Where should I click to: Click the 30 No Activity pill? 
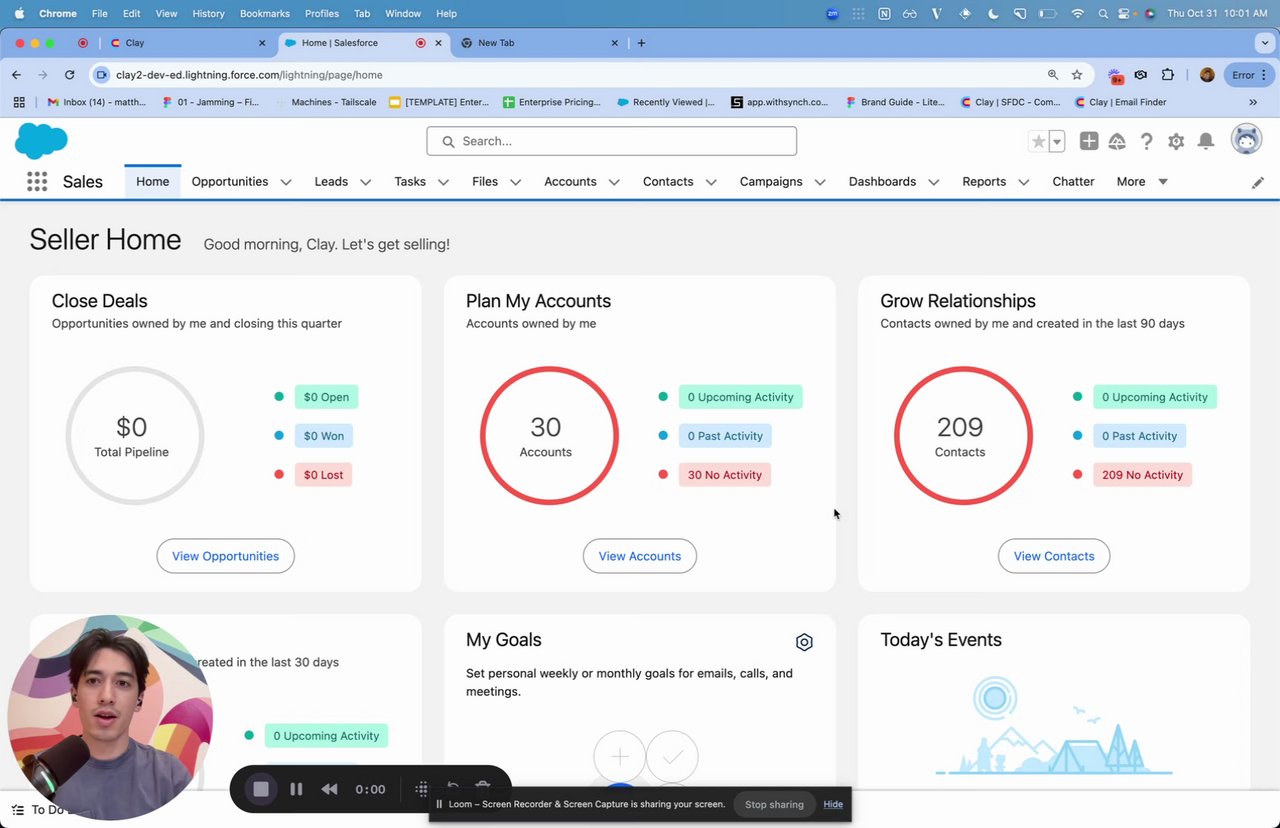pyautogui.click(x=725, y=475)
